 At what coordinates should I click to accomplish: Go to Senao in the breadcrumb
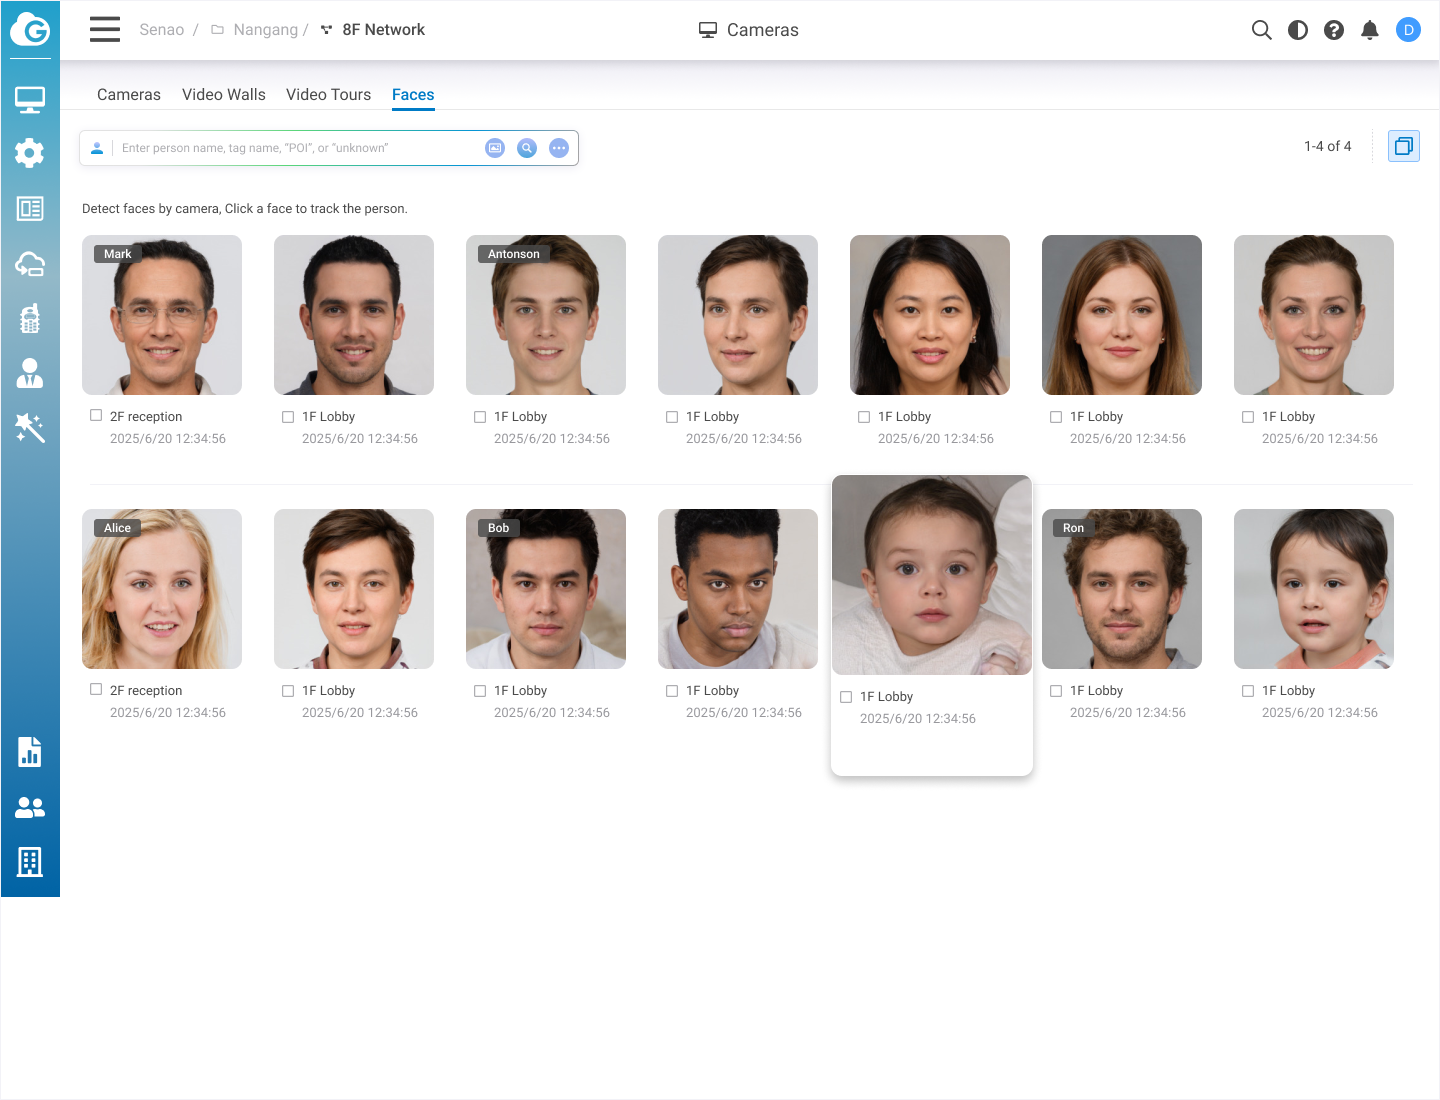(x=161, y=30)
